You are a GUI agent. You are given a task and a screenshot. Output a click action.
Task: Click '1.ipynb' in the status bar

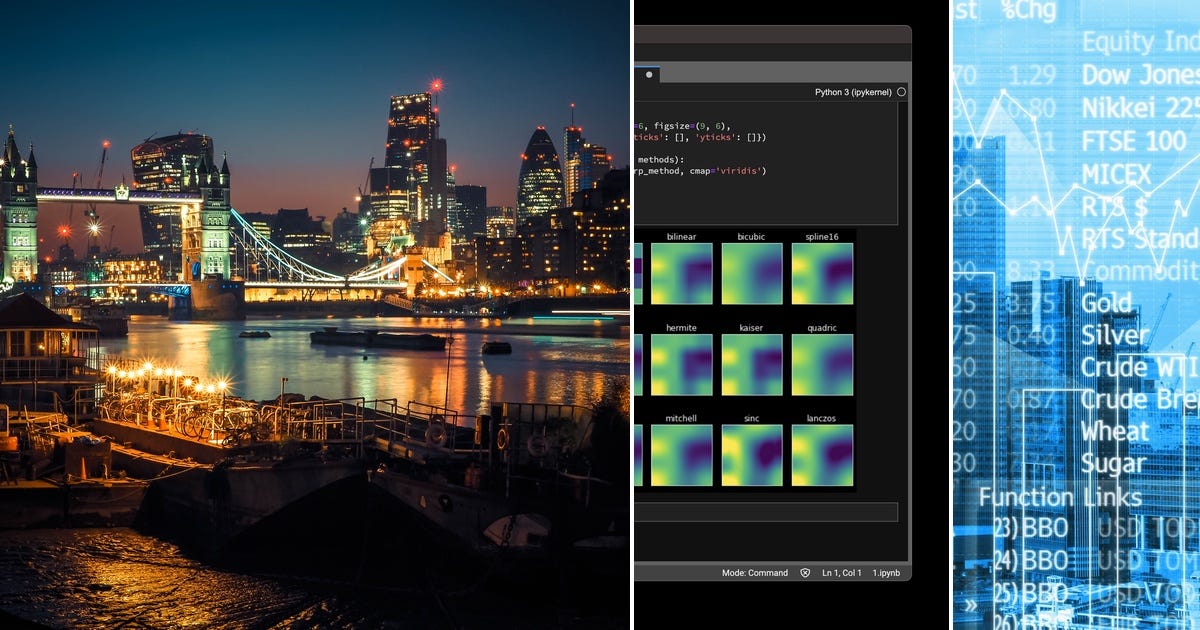click(x=885, y=573)
